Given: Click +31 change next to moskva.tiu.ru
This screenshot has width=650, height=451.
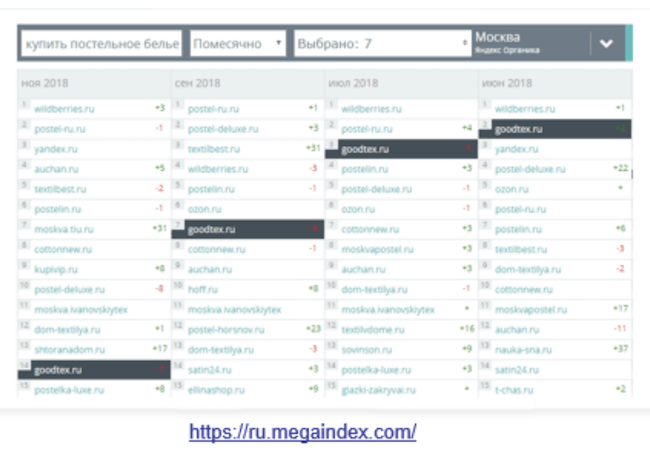Looking at the screenshot, I should 160,228.
